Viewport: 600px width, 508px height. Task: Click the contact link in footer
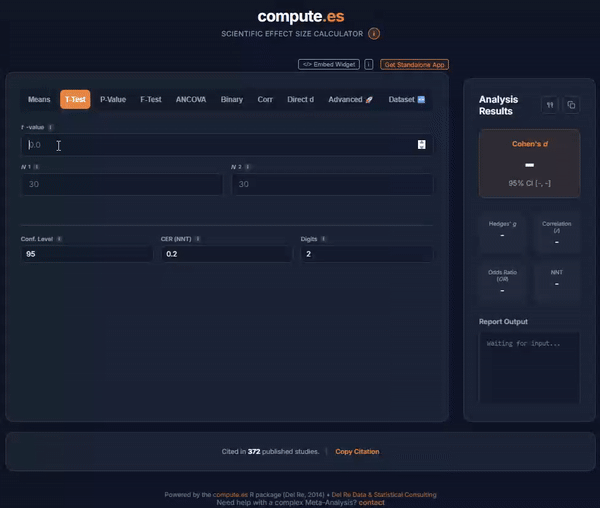click(x=371, y=503)
